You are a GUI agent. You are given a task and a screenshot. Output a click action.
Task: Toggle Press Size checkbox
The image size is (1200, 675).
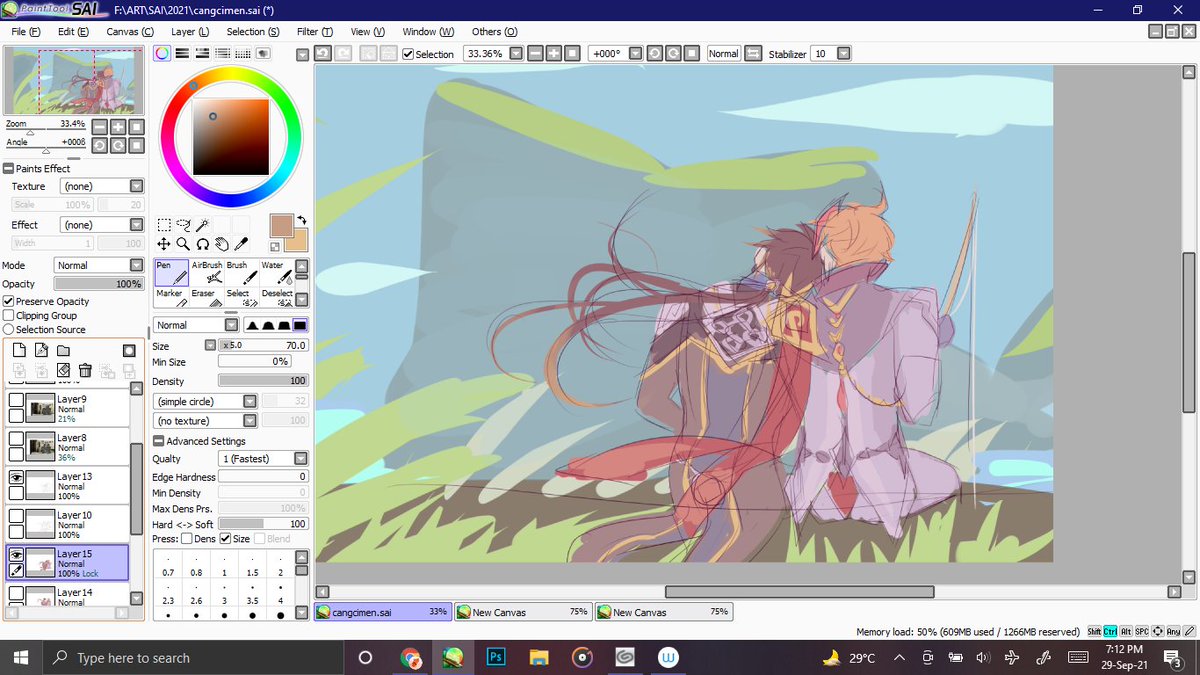(225, 539)
